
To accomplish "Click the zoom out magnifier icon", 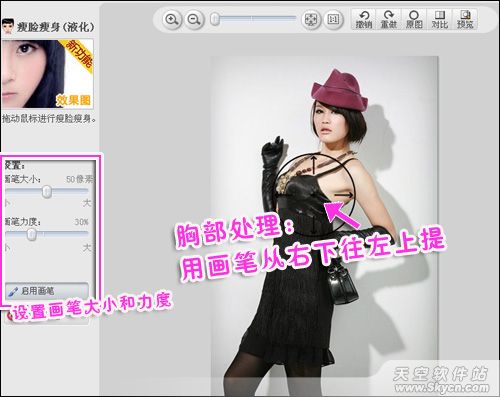I will (194, 19).
